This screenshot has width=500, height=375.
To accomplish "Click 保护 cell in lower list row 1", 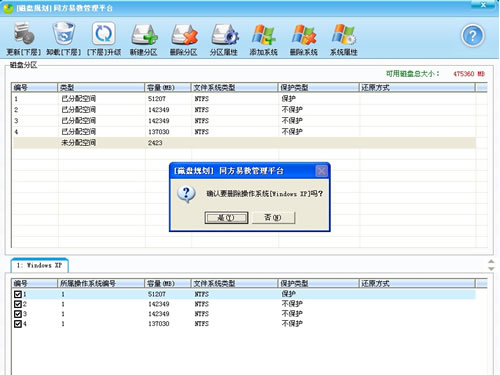I will [x=289, y=294].
